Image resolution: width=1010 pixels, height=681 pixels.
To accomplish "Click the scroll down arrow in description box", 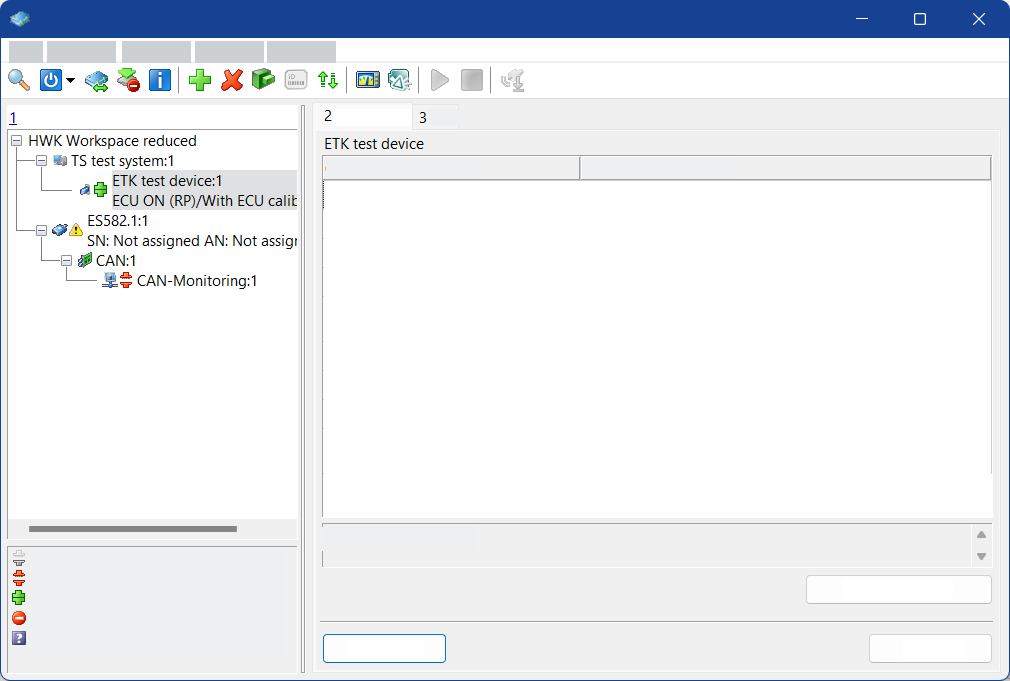I will click(x=981, y=556).
